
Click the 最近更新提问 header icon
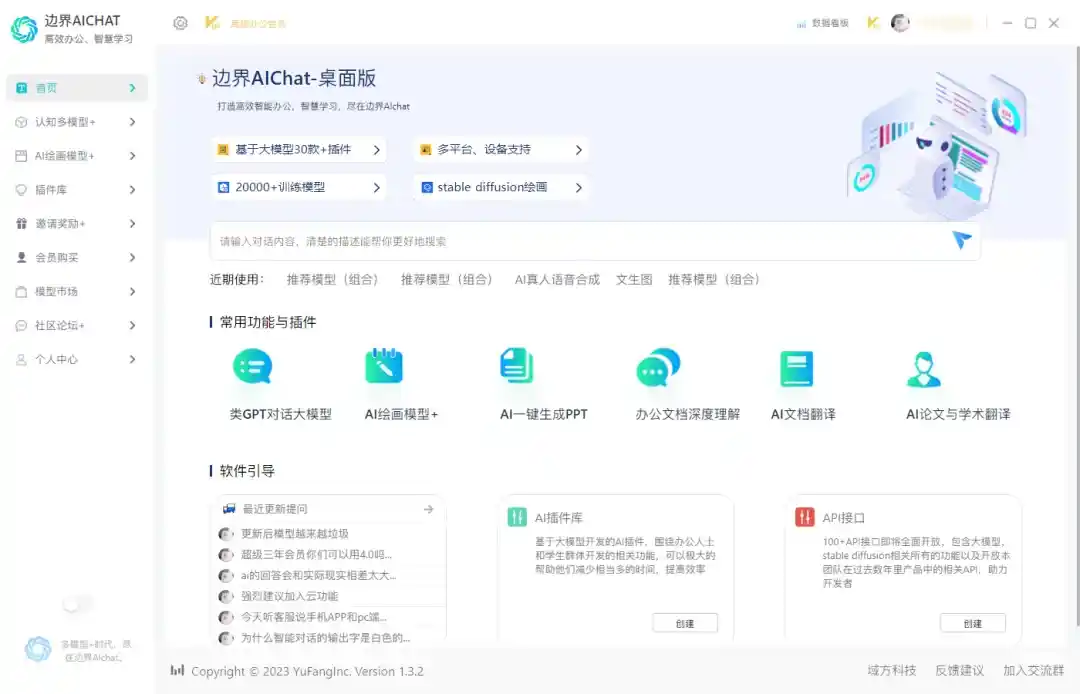pyautogui.click(x=229, y=509)
